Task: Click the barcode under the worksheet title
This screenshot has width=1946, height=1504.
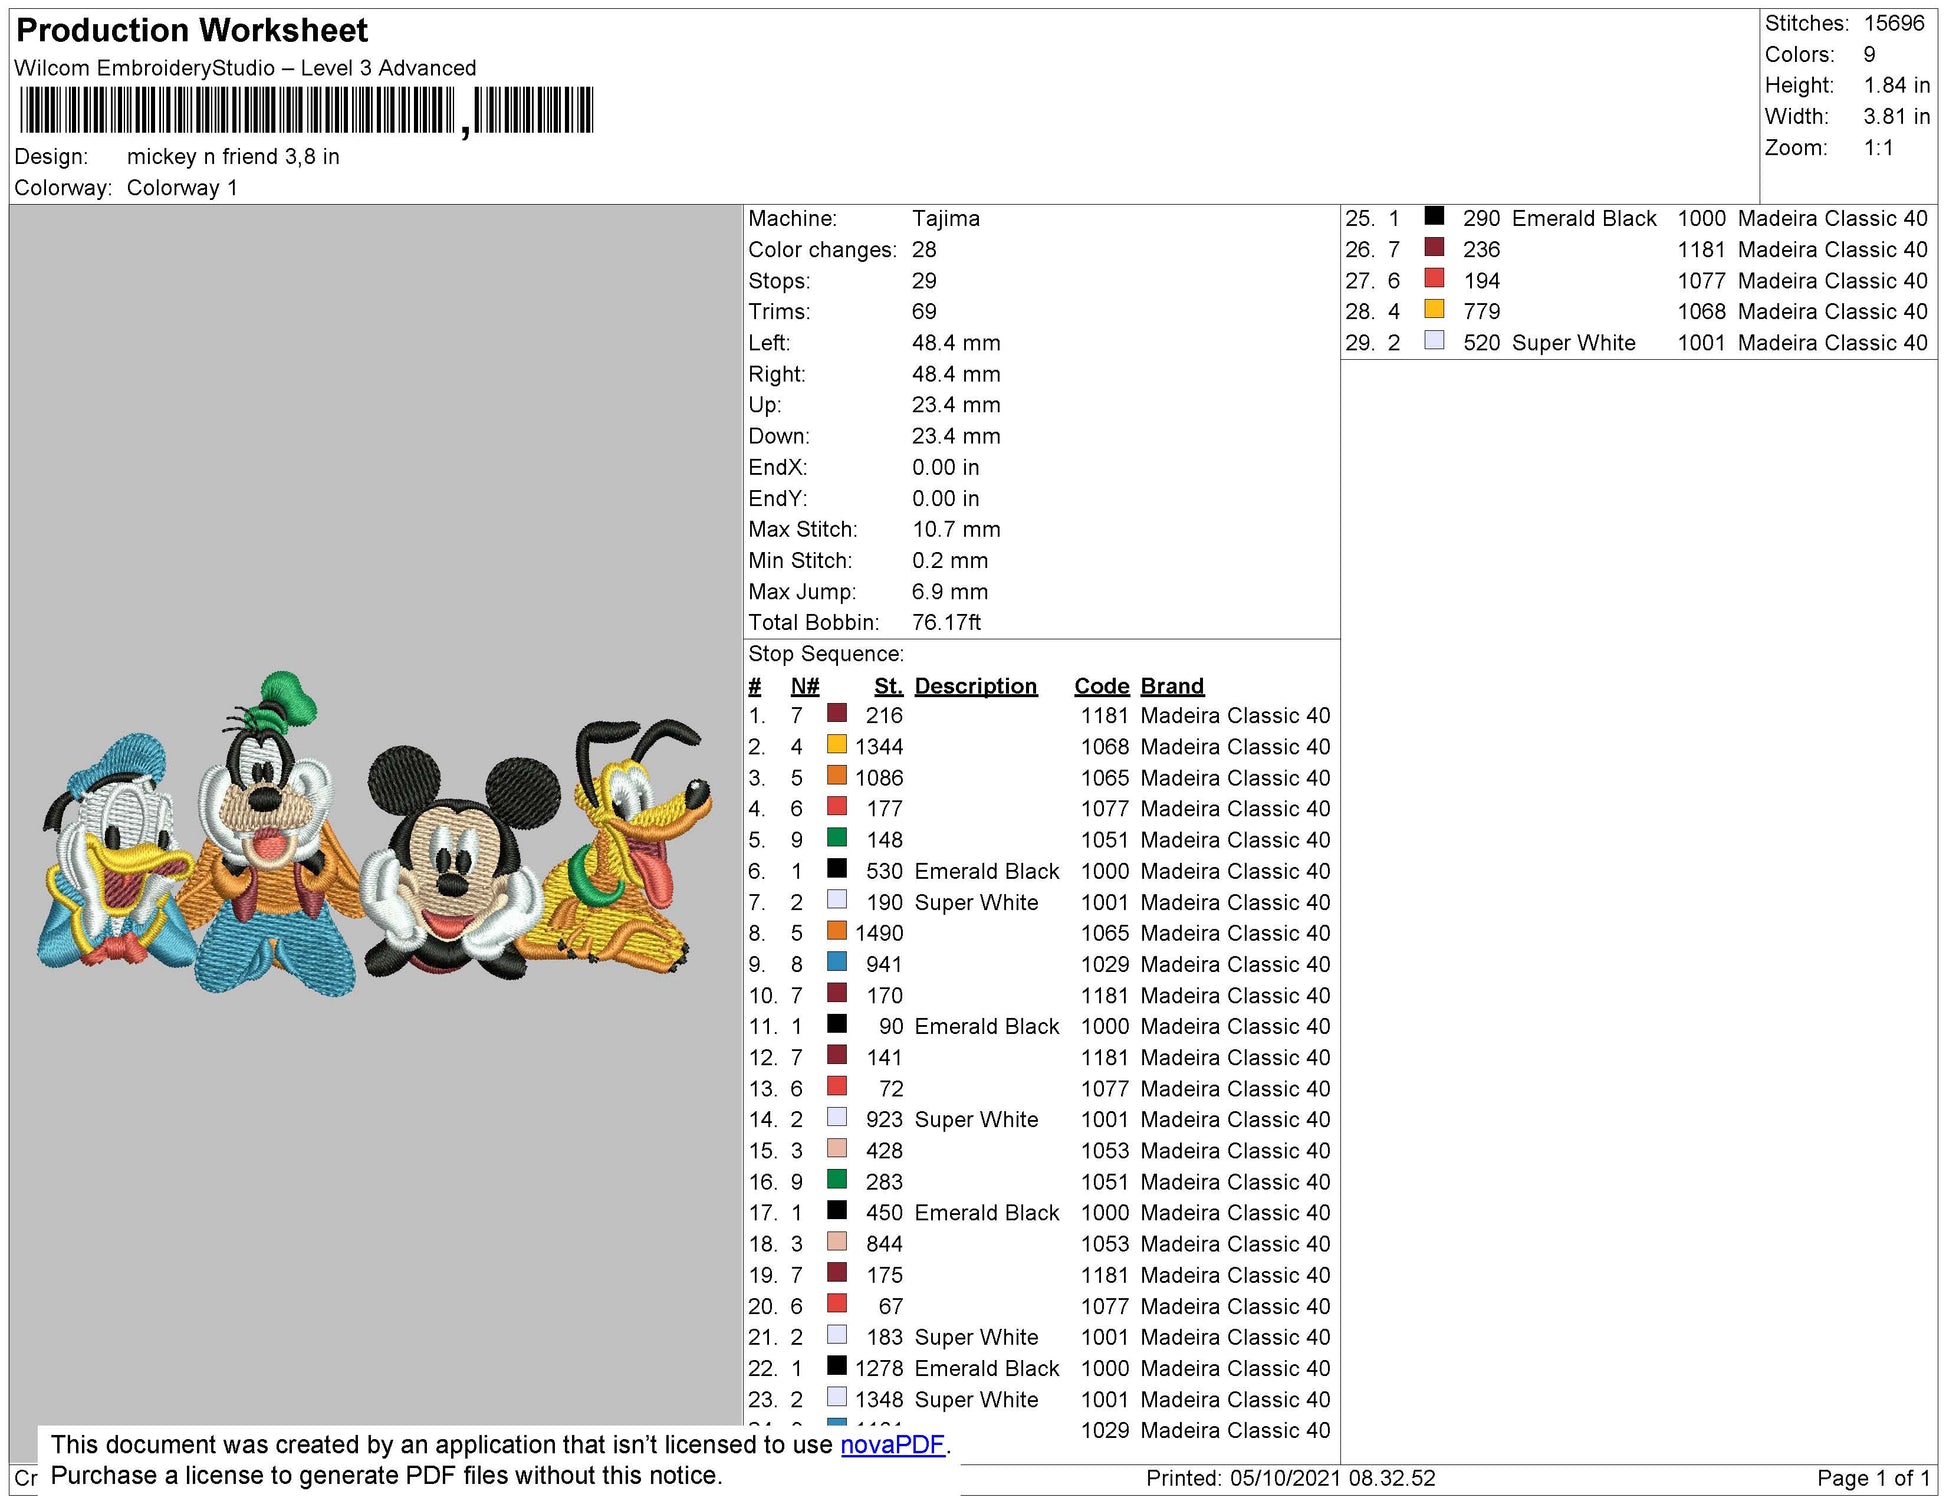Action: 306,111
